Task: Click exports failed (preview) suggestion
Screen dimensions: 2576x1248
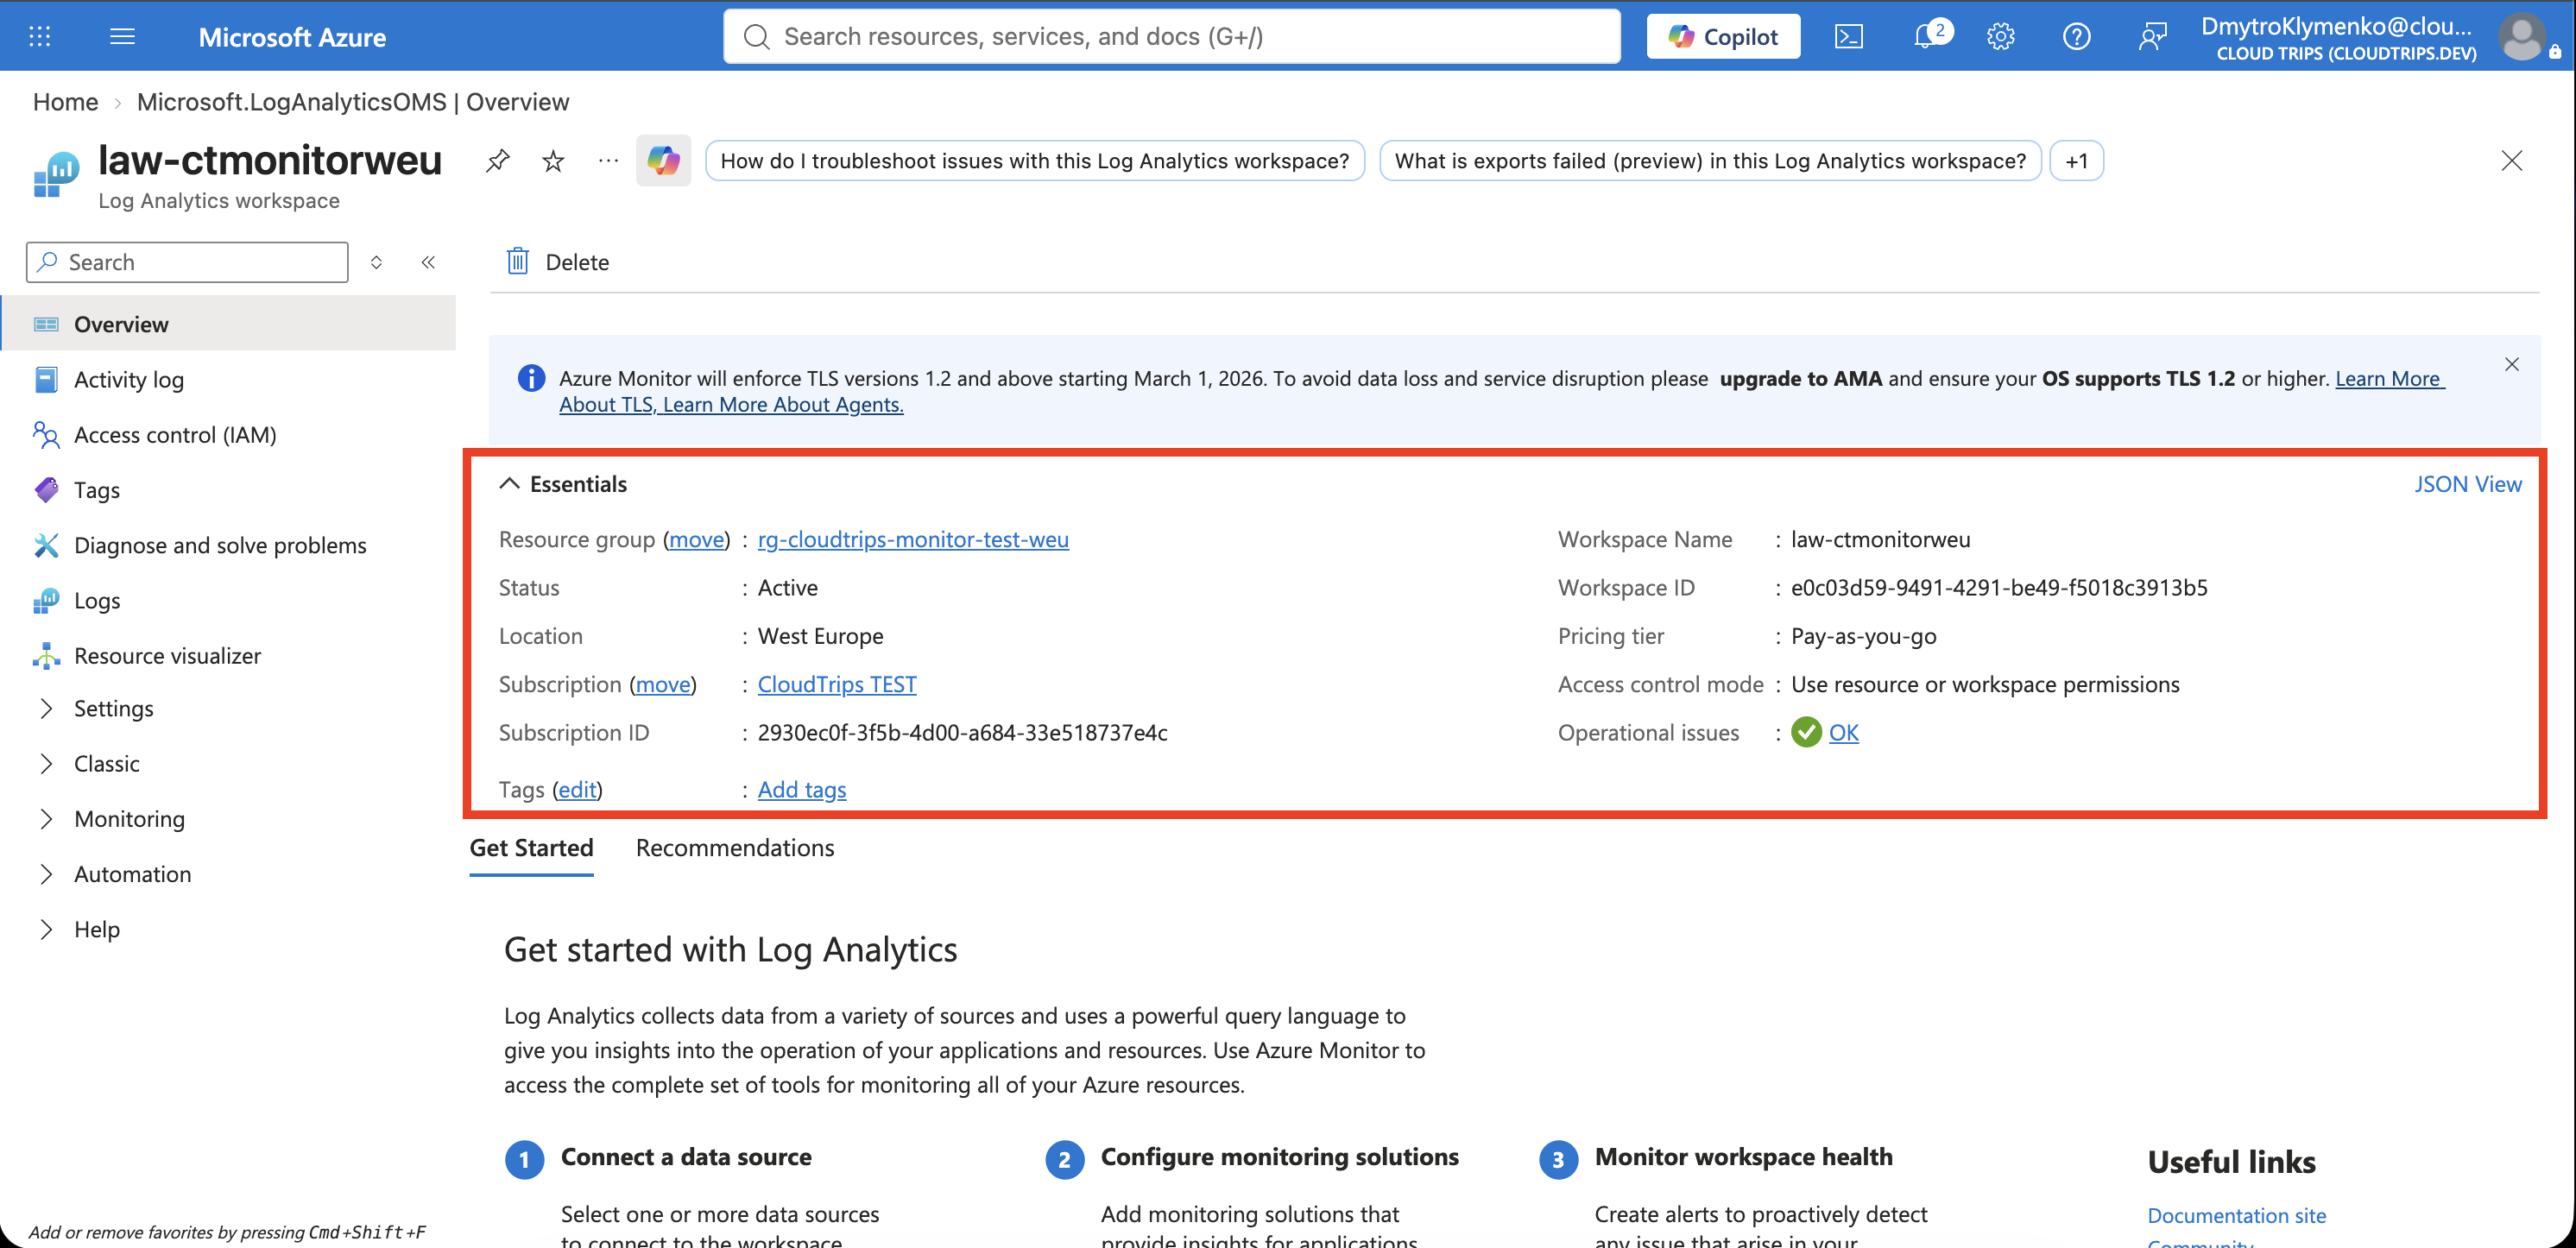Action: 1710,161
